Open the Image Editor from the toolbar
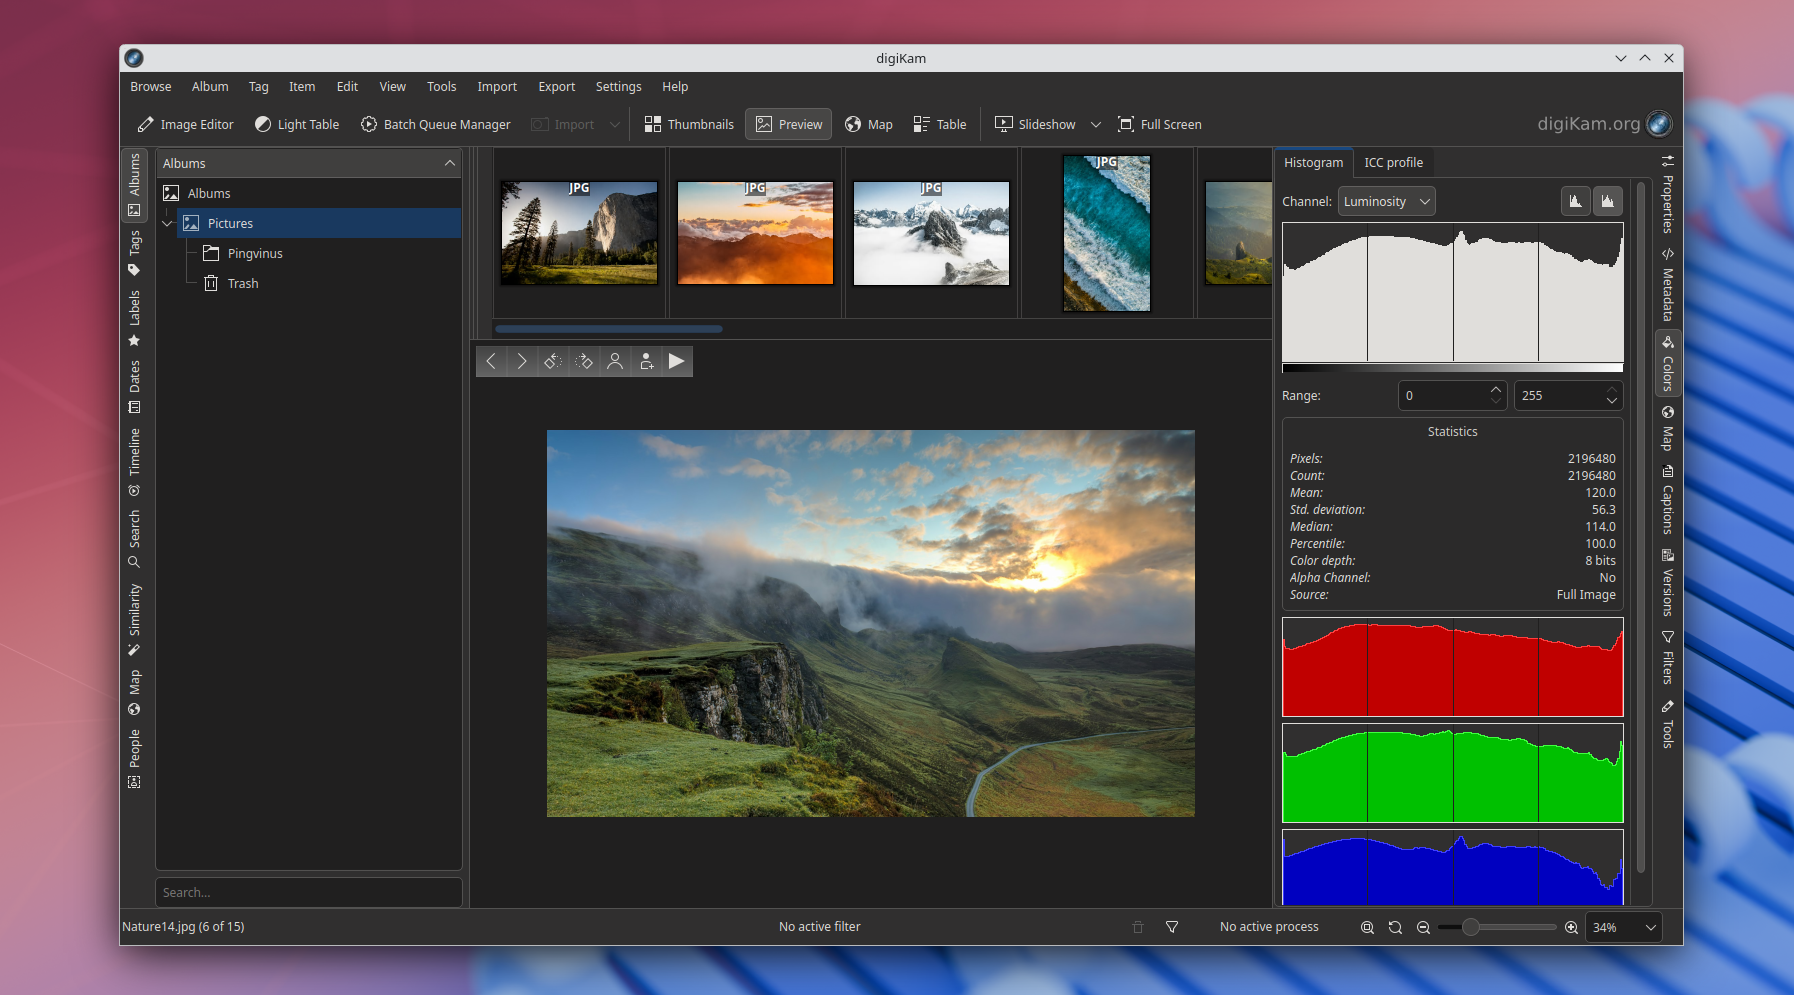The image size is (1794, 995). [x=185, y=124]
